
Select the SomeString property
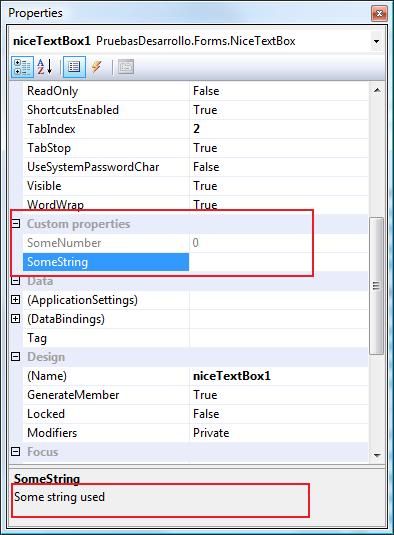click(x=106, y=262)
